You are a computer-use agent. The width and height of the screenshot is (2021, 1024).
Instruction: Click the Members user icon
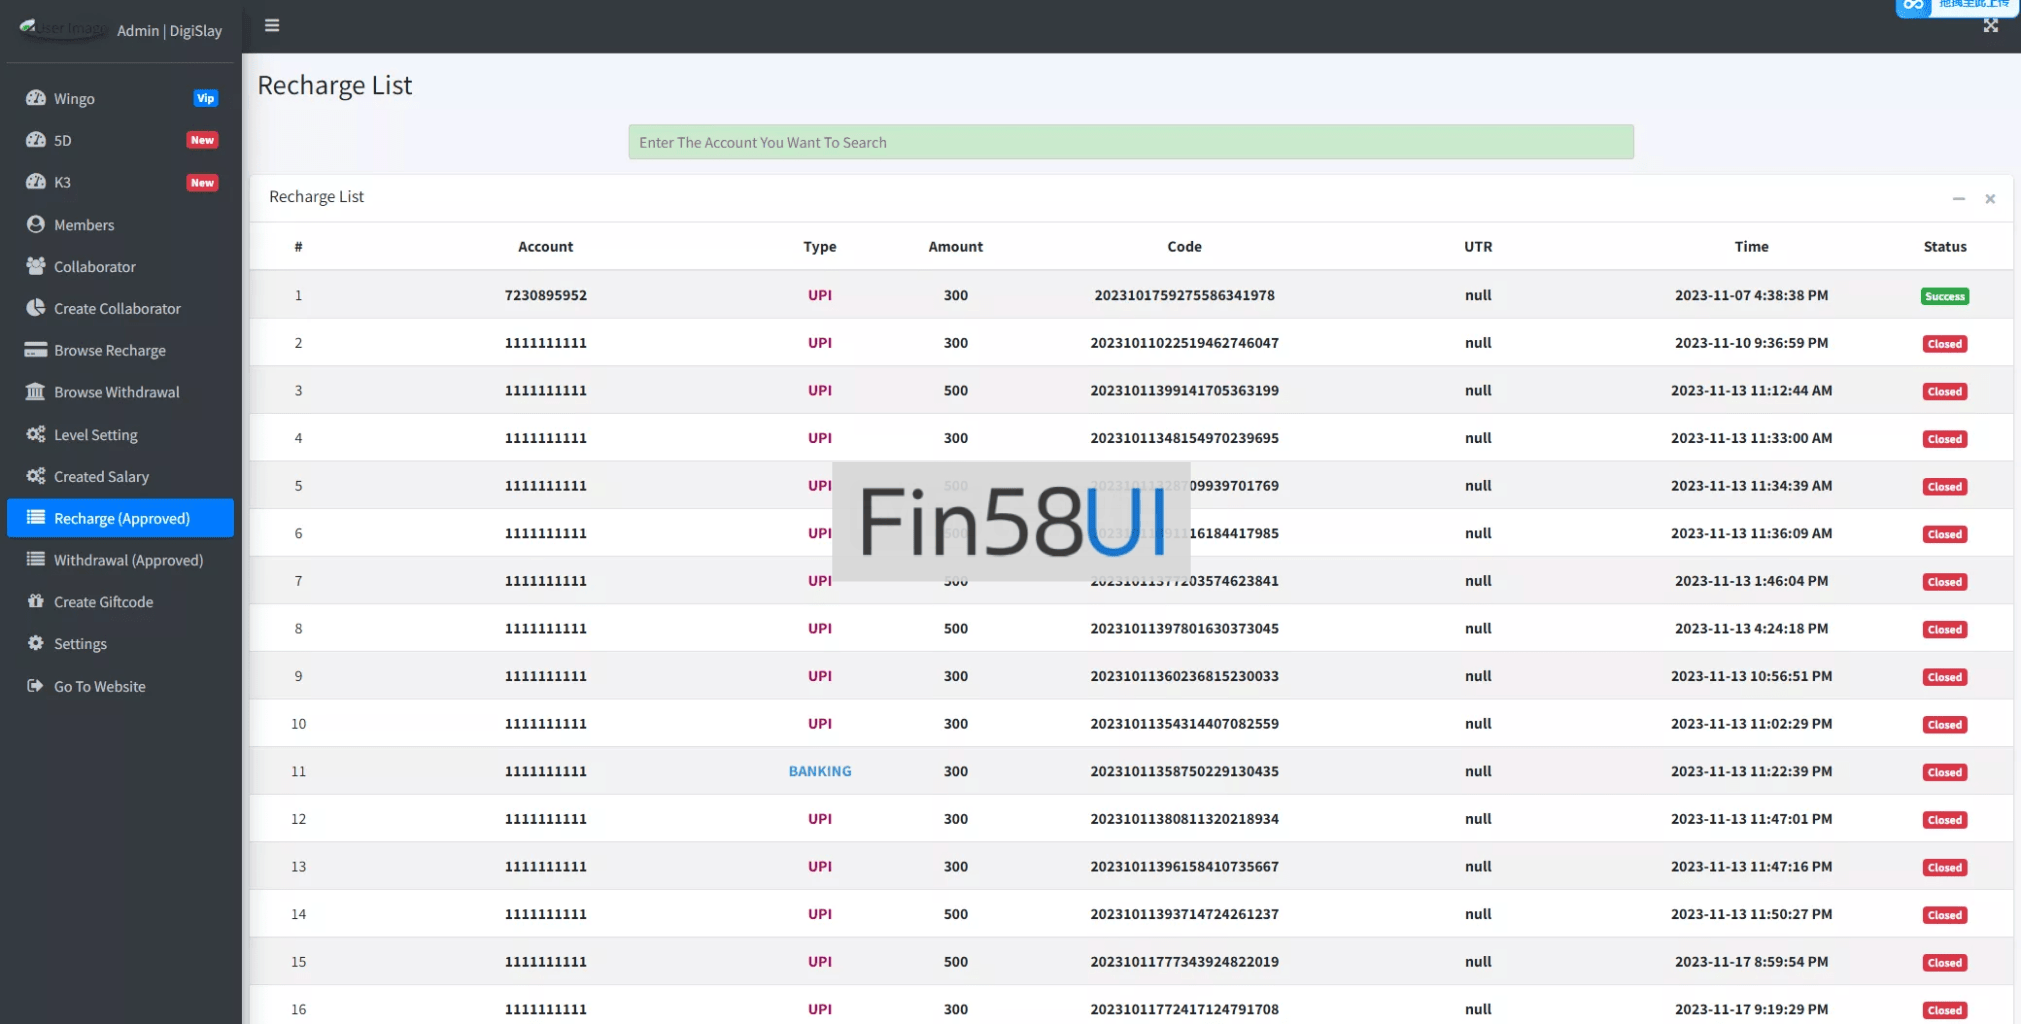[x=36, y=224]
